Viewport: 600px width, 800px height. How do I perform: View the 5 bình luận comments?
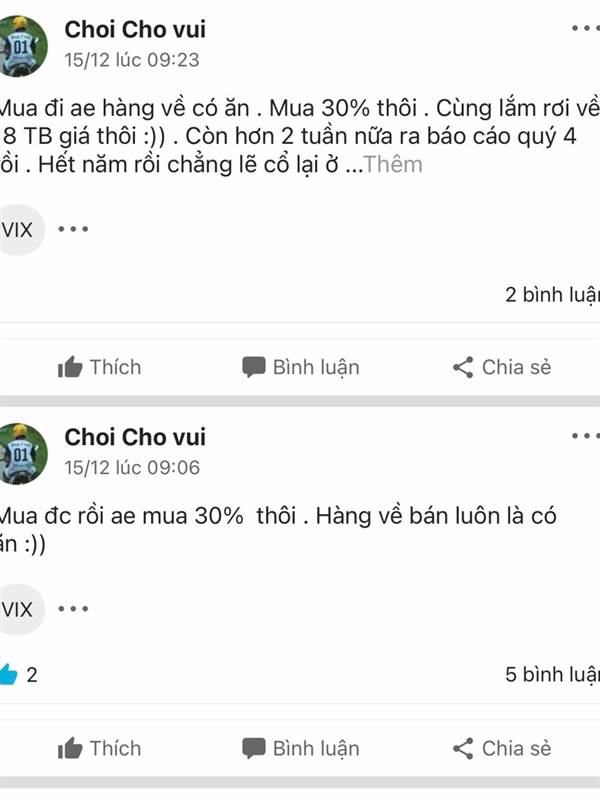552,674
